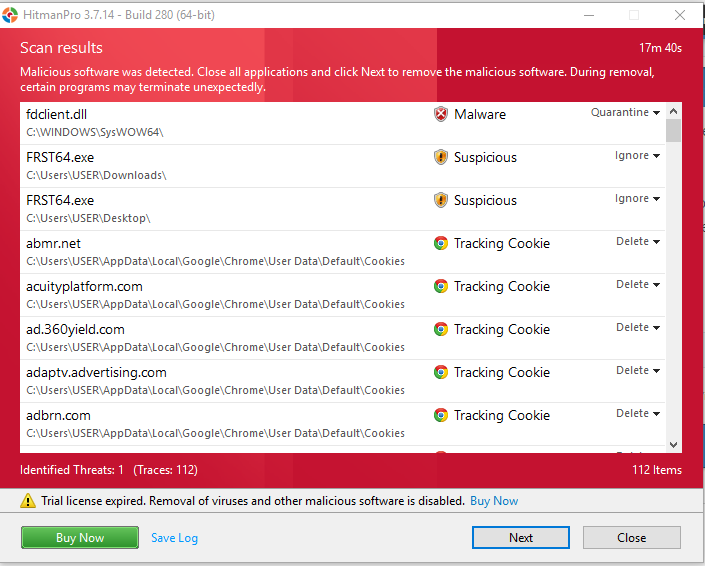Click the C:\WINDOWS\SysWOW64\ path text

[x=94, y=132]
